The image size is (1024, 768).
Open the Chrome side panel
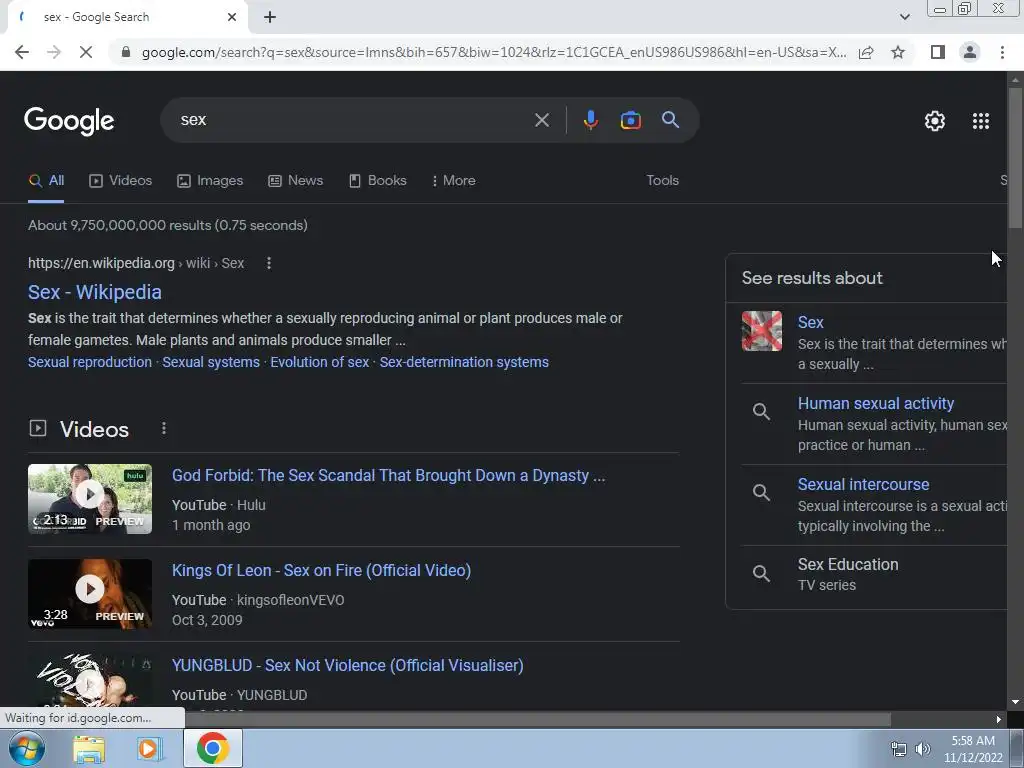click(938, 52)
